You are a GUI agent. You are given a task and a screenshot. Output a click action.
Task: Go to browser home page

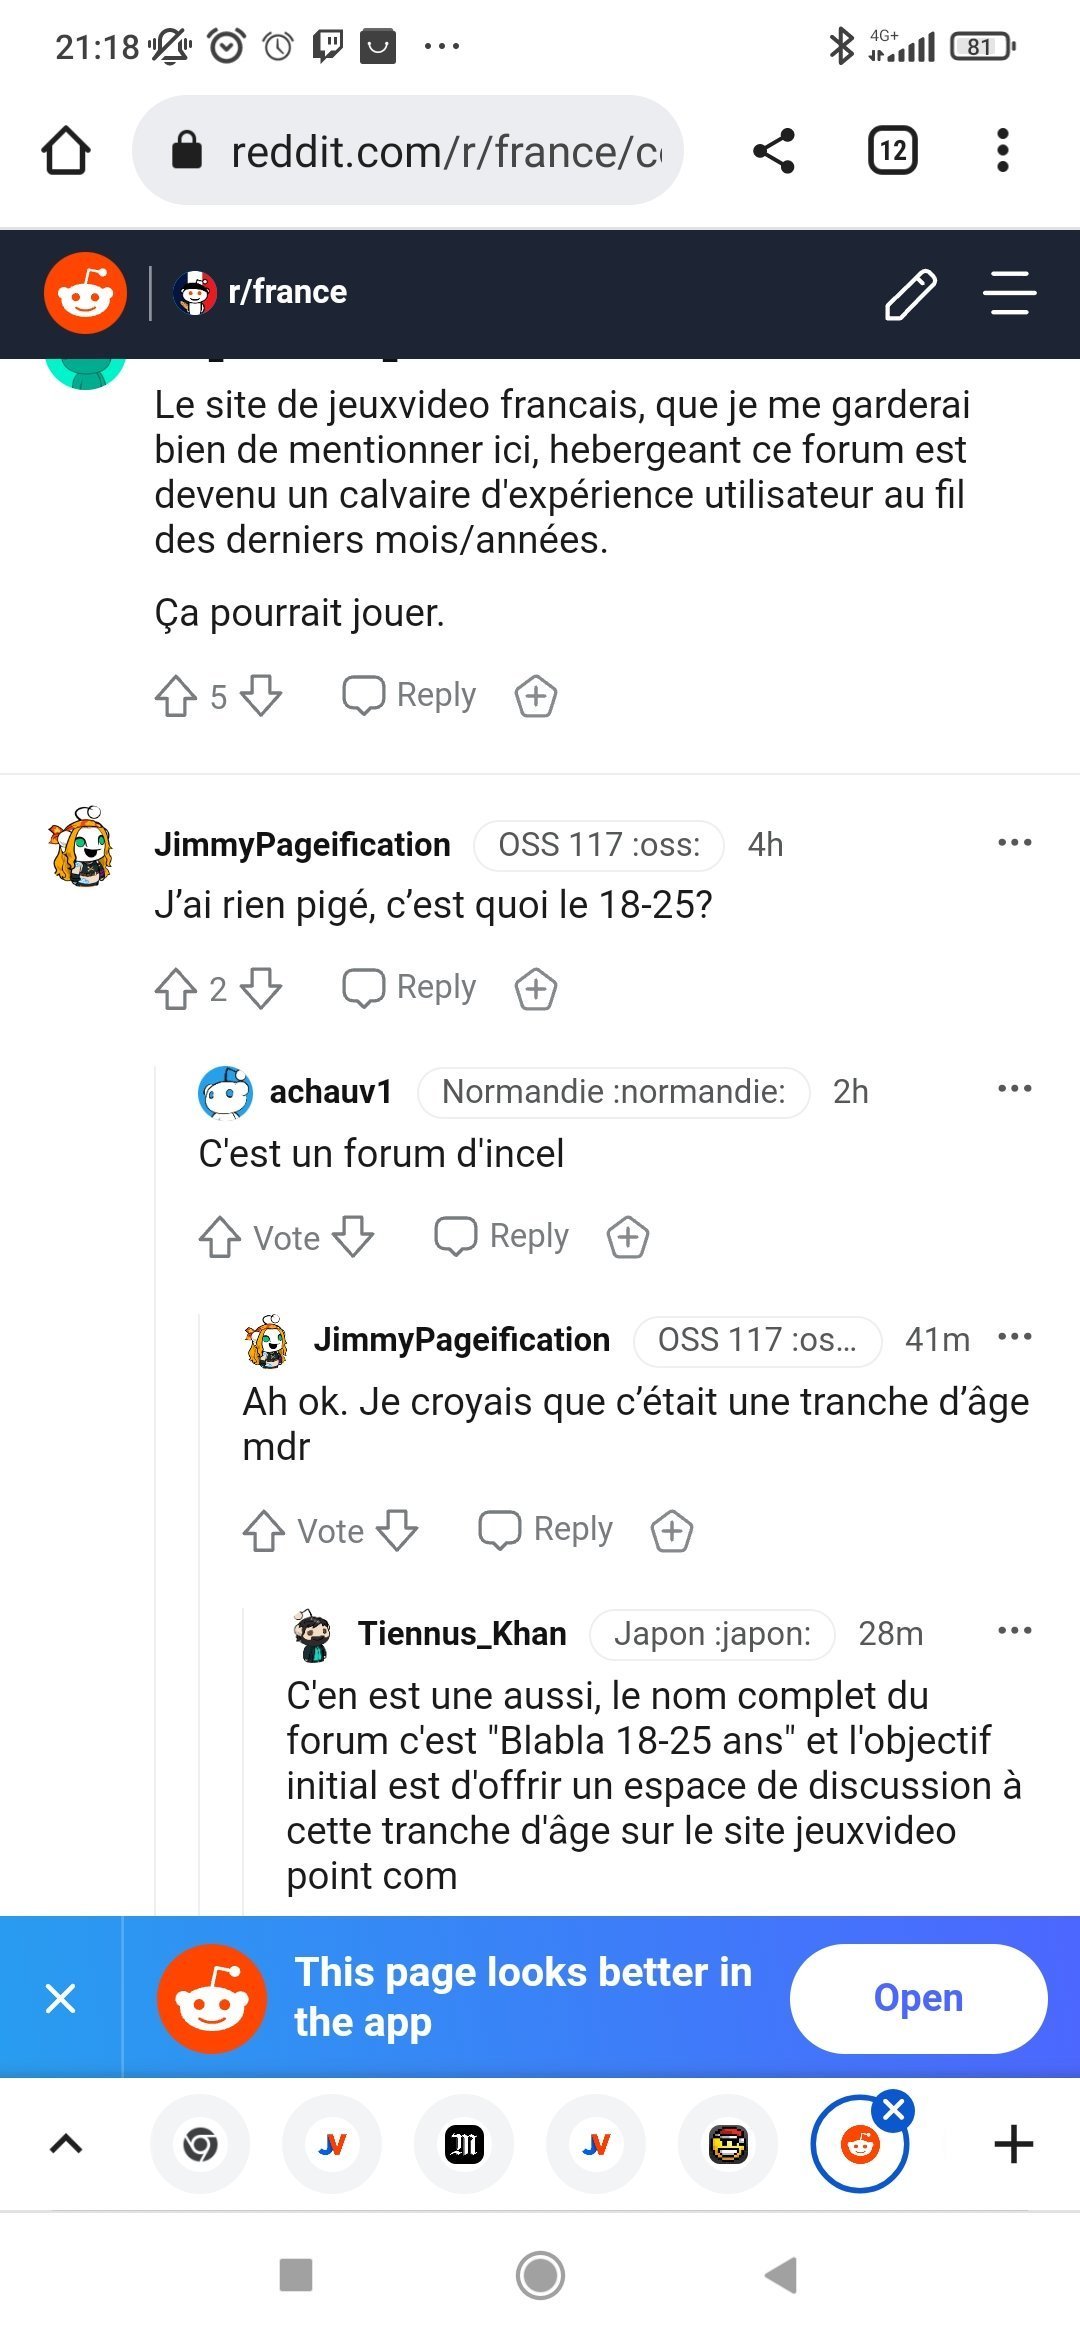pyautogui.click(x=66, y=151)
